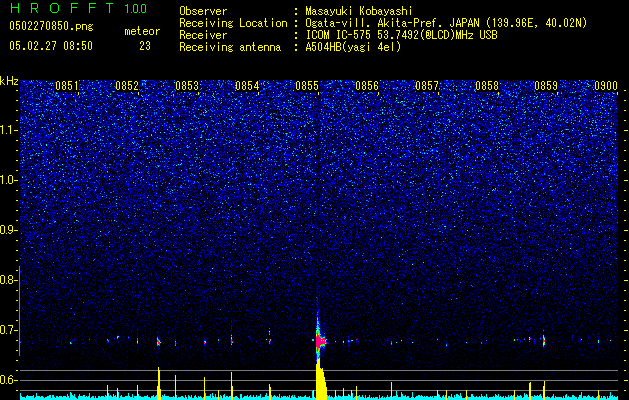629x400 pixels.
Task: Select the Ogata-vill. Akita-Pref. JAPAN location text
Action: pos(446,23)
